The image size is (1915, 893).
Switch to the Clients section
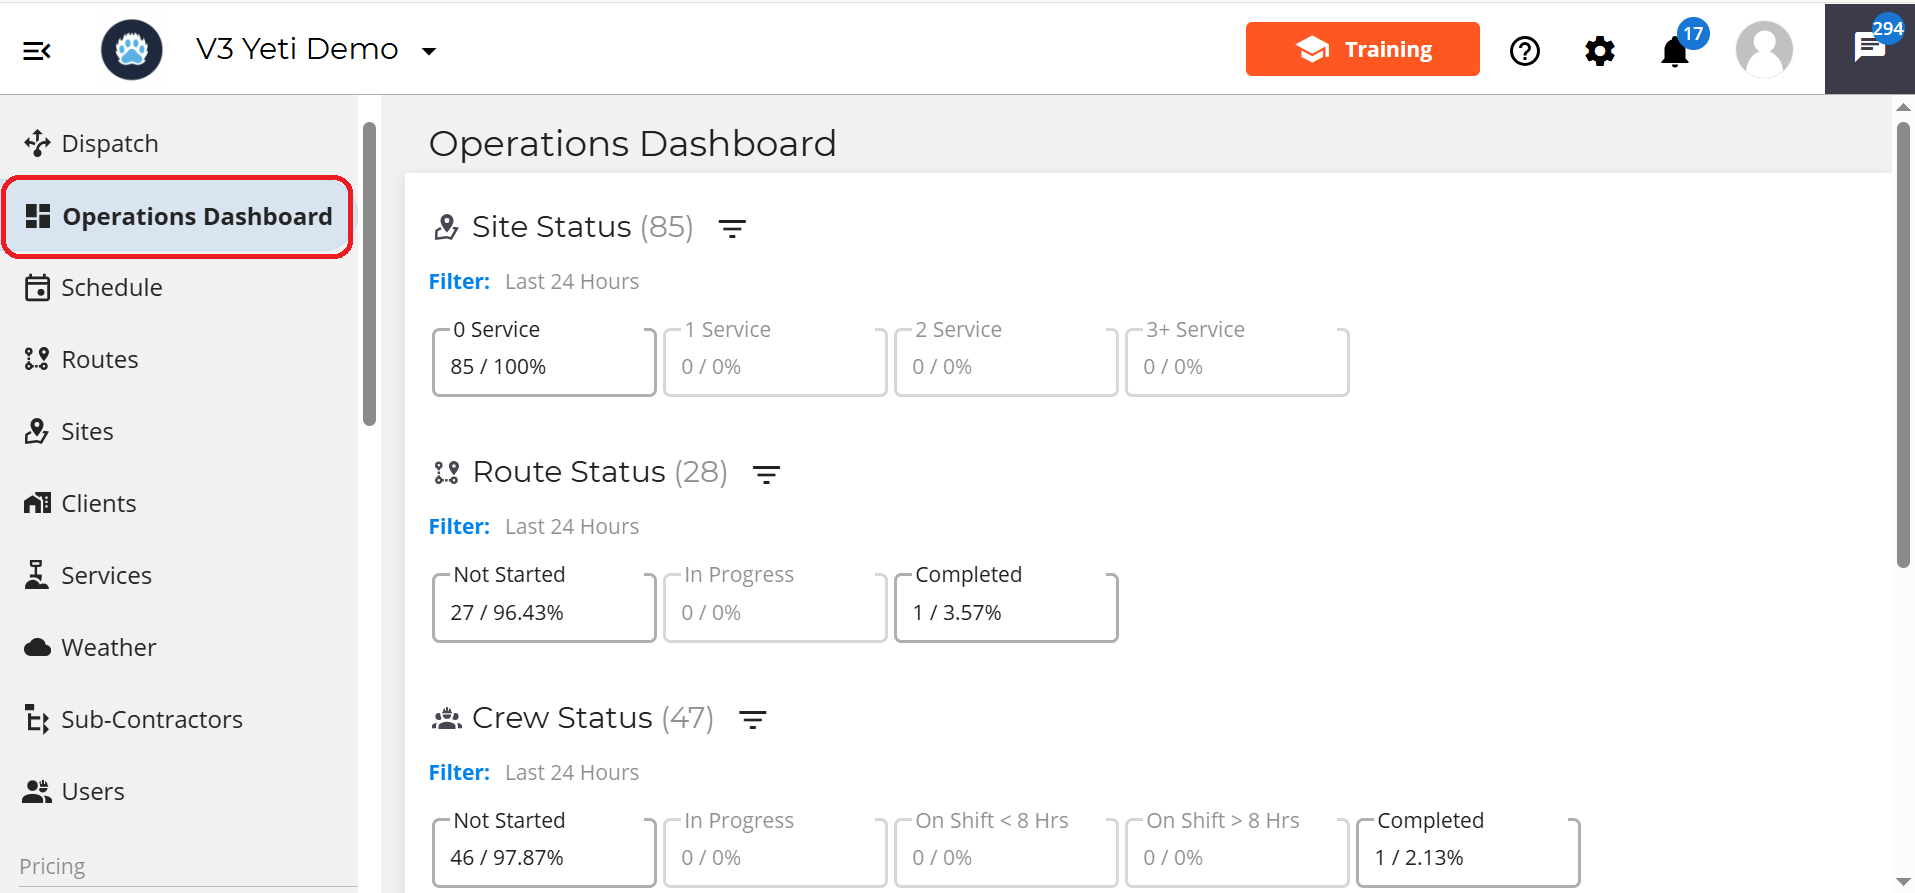click(99, 503)
